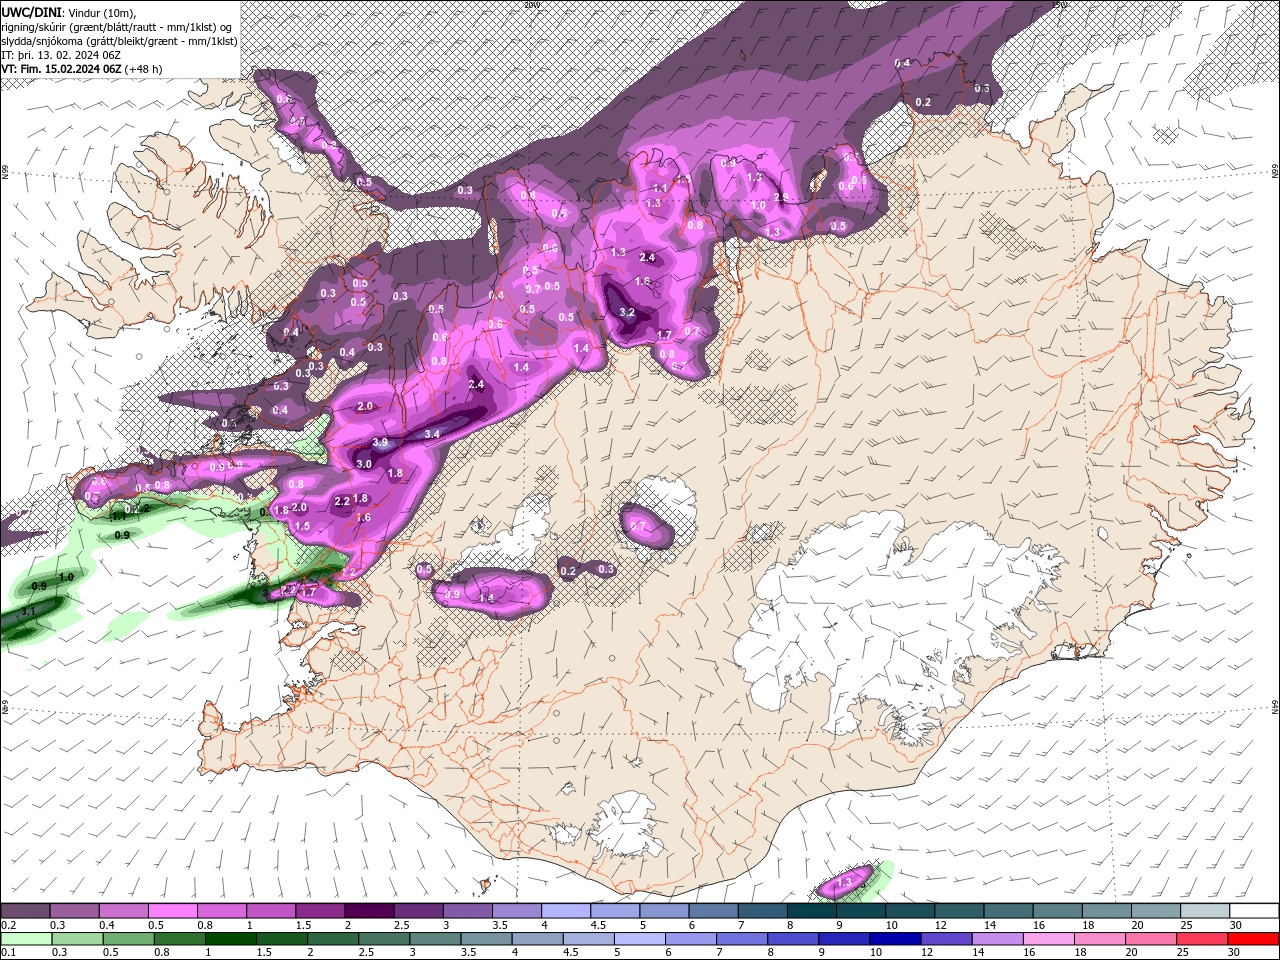Click the 'slydda/snjókoma' legend description line
The image size is (1280, 960).
[x=119, y=41]
